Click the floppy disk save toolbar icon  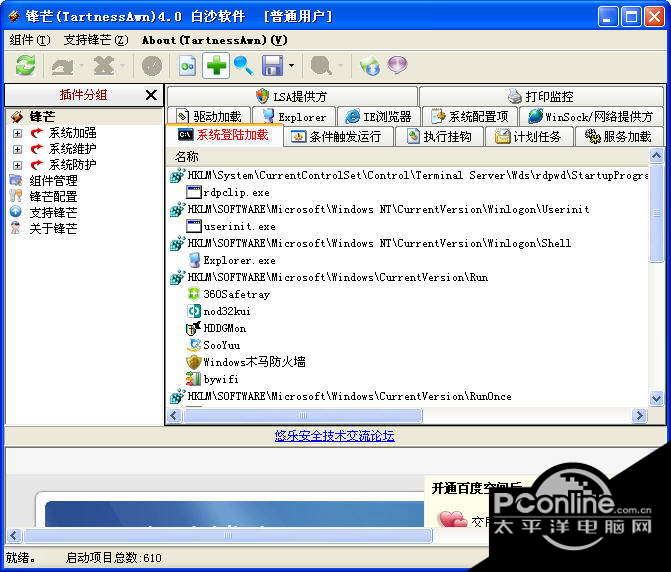tap(273, 66)
